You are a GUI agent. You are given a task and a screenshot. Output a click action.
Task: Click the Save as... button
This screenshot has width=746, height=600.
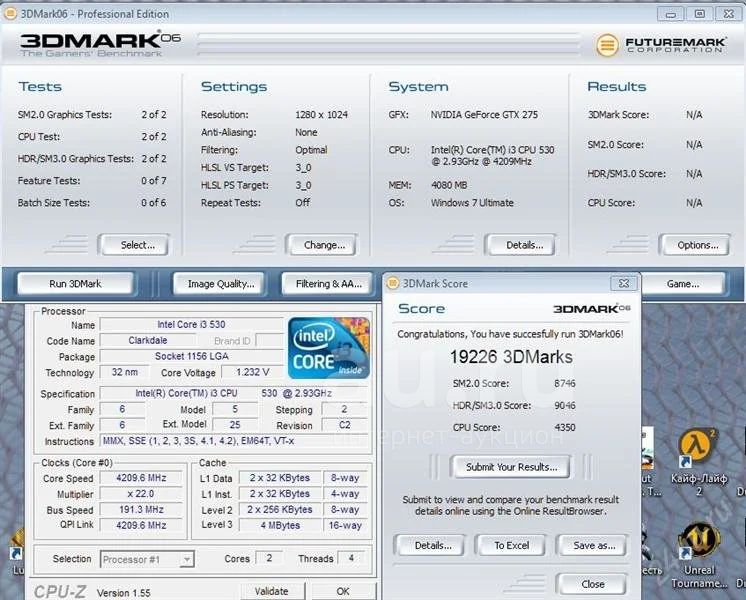(591, 545)
